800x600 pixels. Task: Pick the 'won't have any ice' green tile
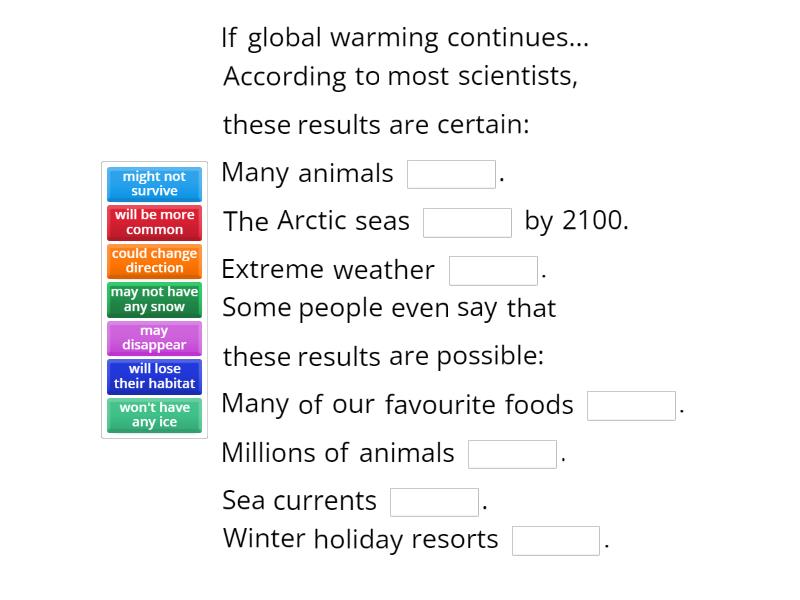coord(154,415)
